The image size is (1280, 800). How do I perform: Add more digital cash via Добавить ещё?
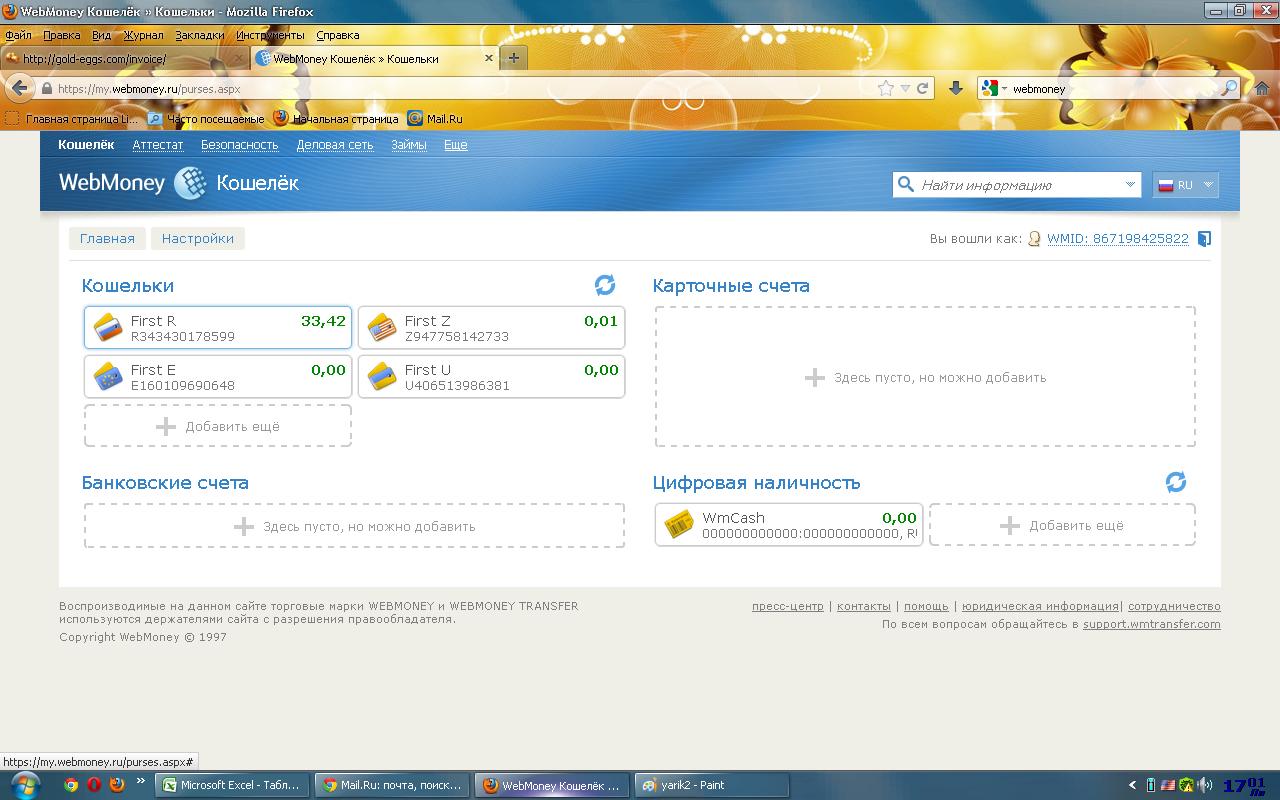click(x=1062, y=525)
